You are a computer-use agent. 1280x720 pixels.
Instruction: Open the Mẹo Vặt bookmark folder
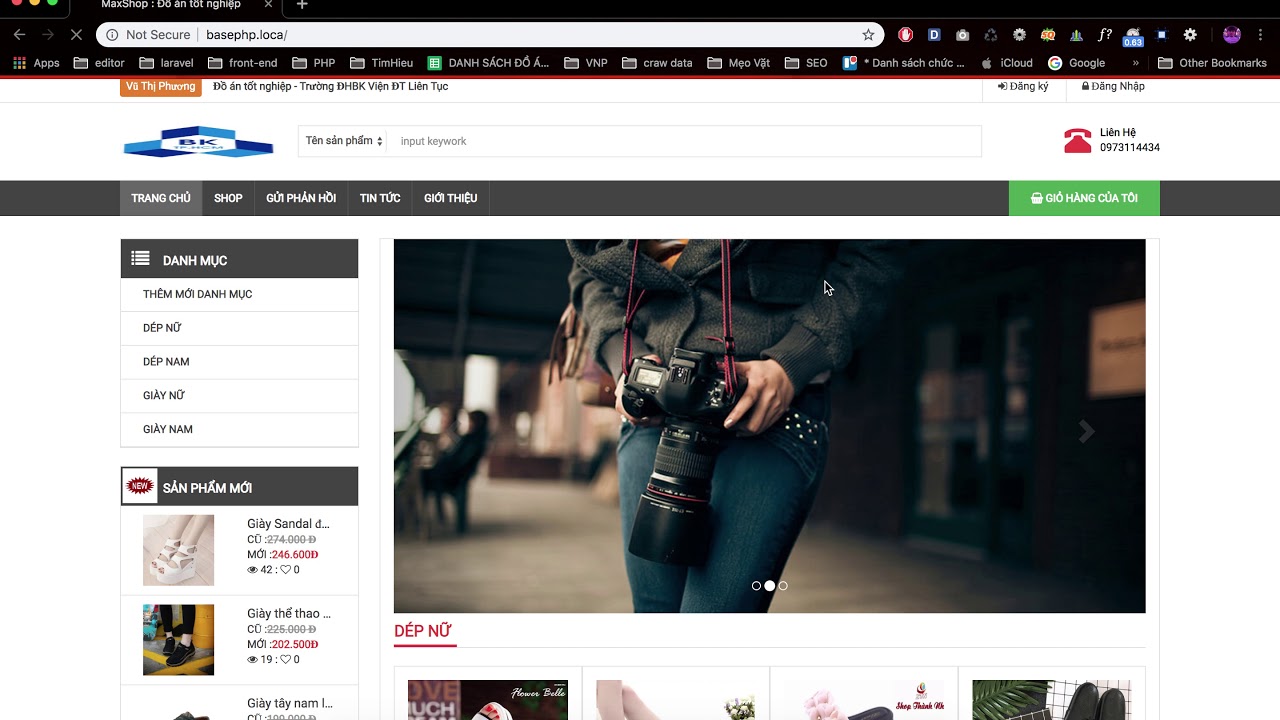pos(739,63)
